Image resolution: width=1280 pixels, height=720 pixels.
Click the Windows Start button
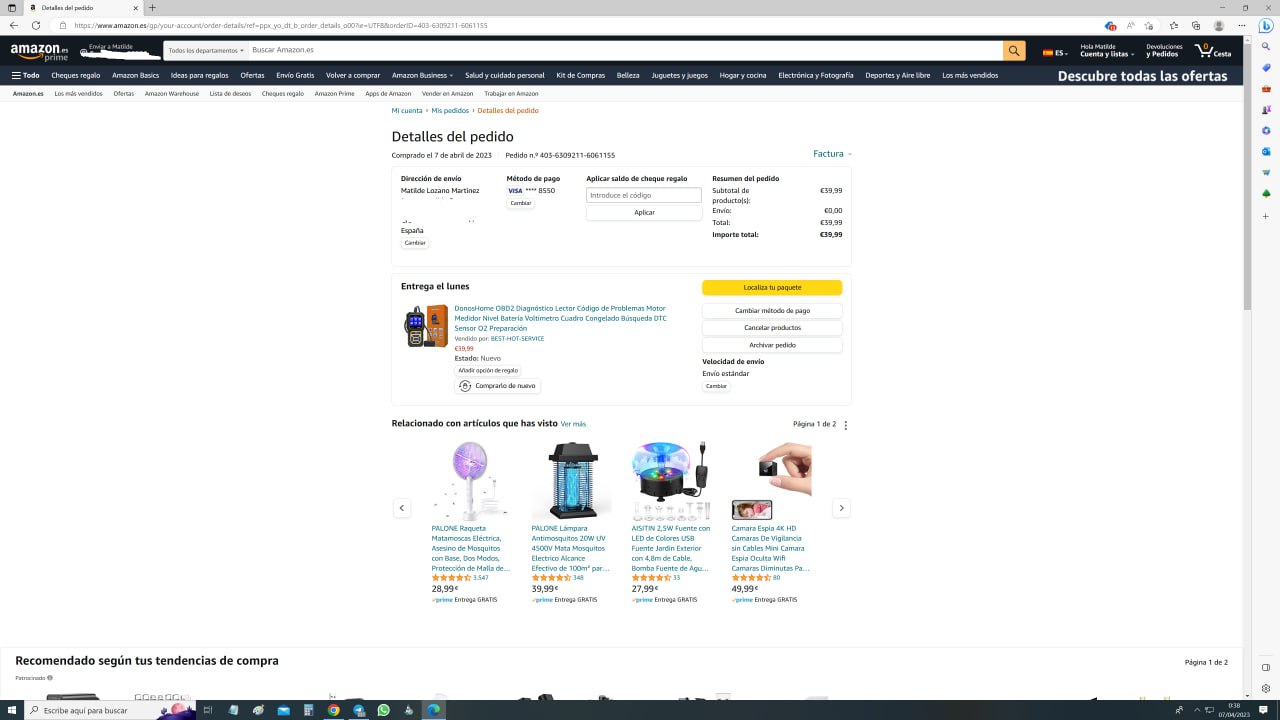(x=13, y=710)
